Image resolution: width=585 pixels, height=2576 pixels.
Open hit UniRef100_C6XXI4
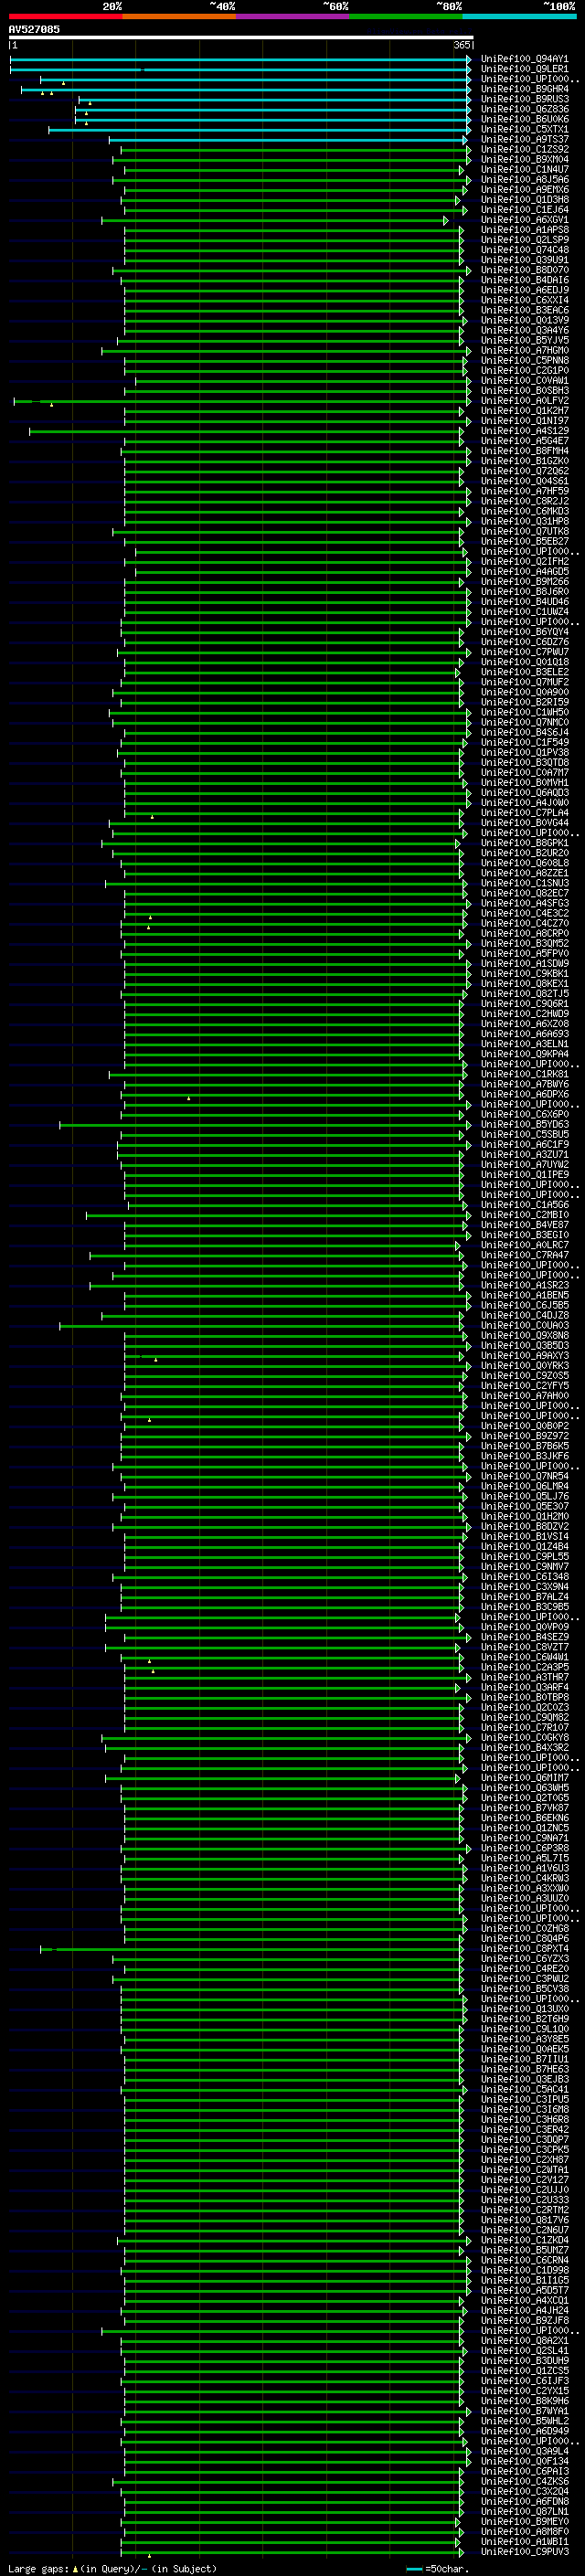coord(525,300)
